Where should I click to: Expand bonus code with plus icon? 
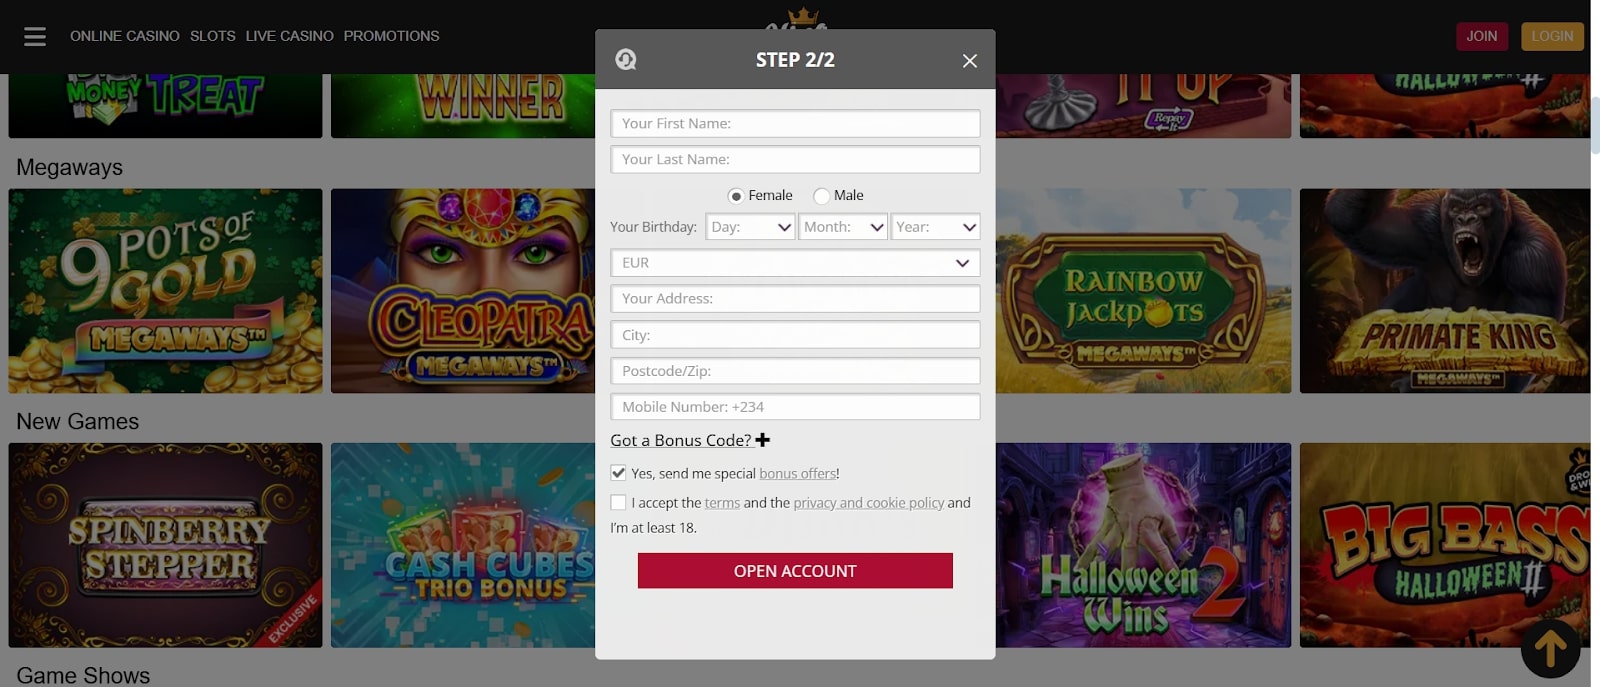(x=763, y=440)
